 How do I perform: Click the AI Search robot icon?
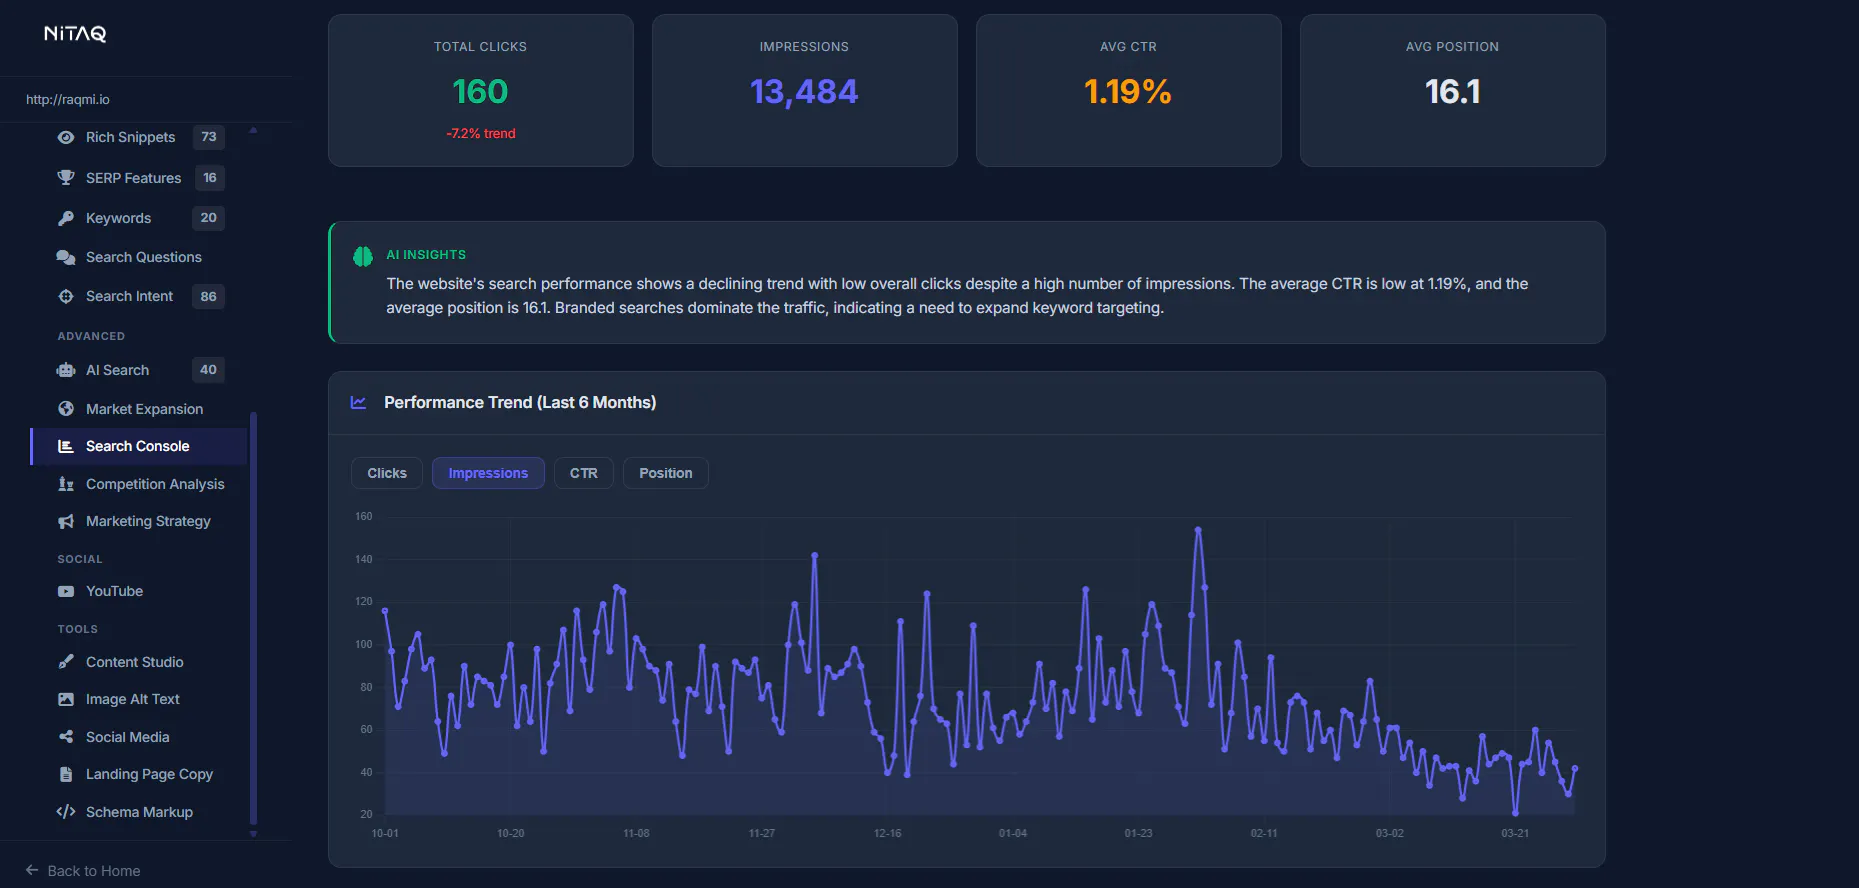click(66, 370)
